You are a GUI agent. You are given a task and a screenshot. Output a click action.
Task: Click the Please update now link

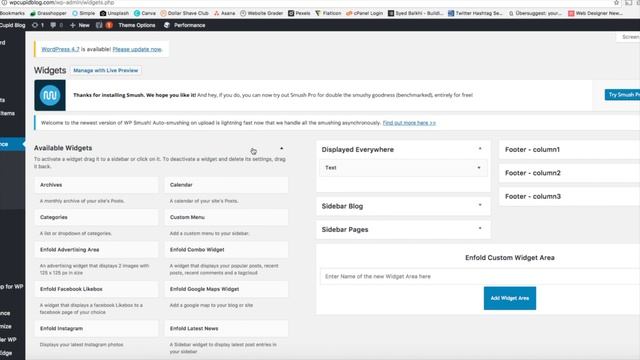137,49
